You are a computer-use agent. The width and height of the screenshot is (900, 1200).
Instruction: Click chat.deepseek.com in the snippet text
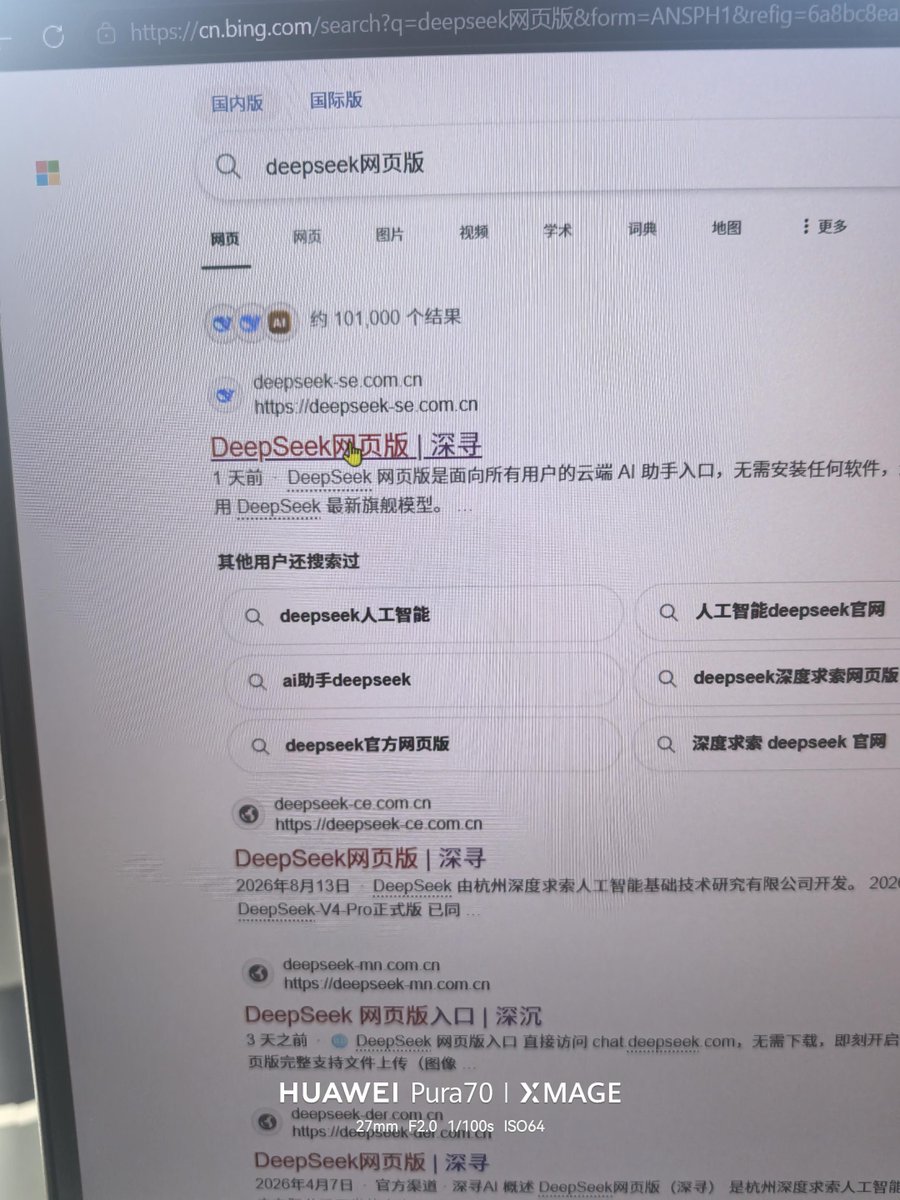point(663,1041)
